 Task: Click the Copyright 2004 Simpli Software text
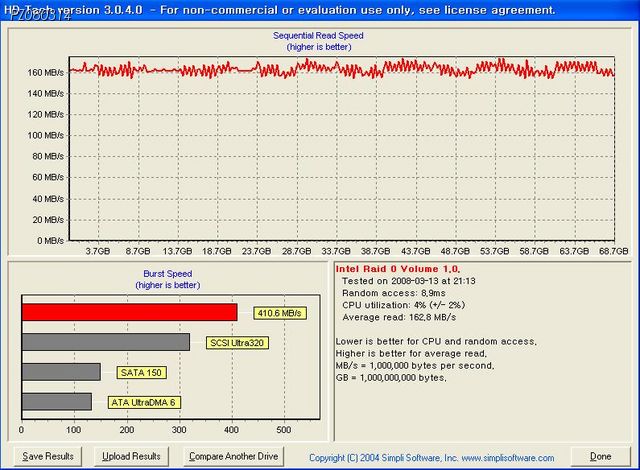pos(383,458)
